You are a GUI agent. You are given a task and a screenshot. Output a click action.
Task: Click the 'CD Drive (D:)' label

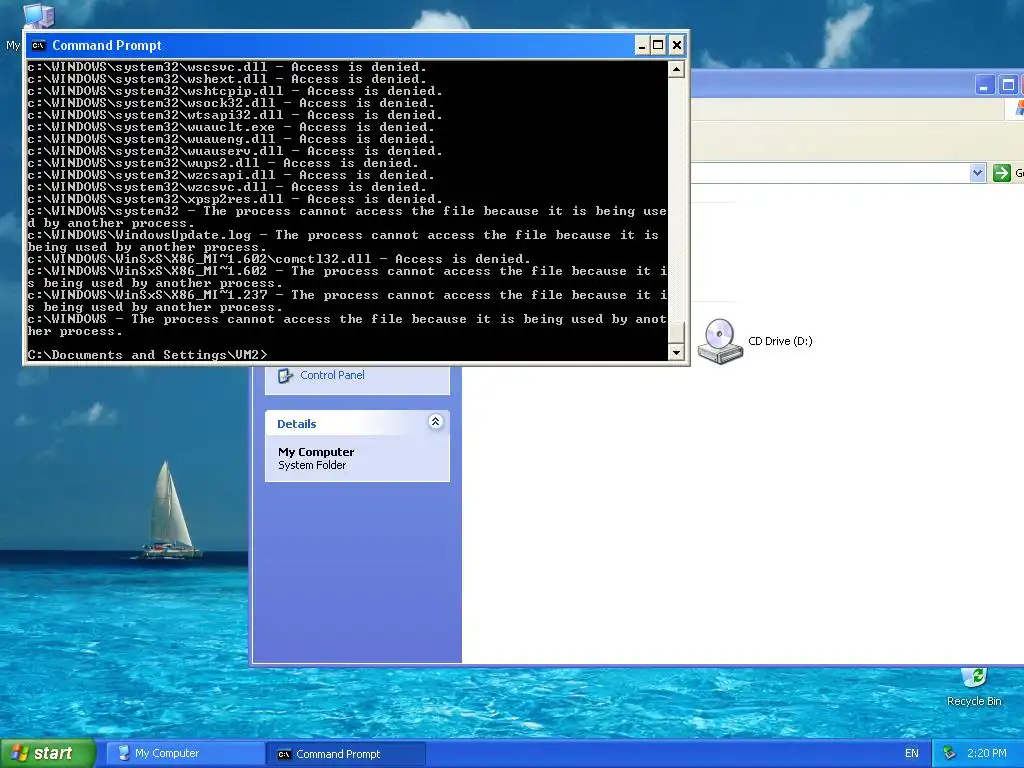780,341
